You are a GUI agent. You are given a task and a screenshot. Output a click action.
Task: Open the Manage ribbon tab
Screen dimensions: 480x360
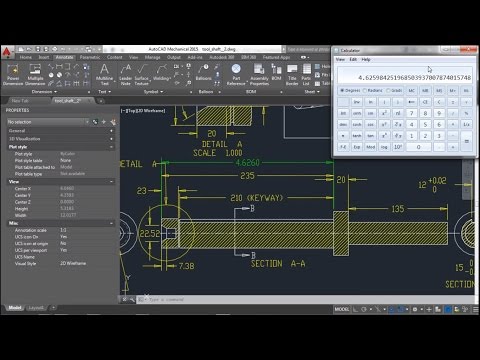[x=152, y=57]
